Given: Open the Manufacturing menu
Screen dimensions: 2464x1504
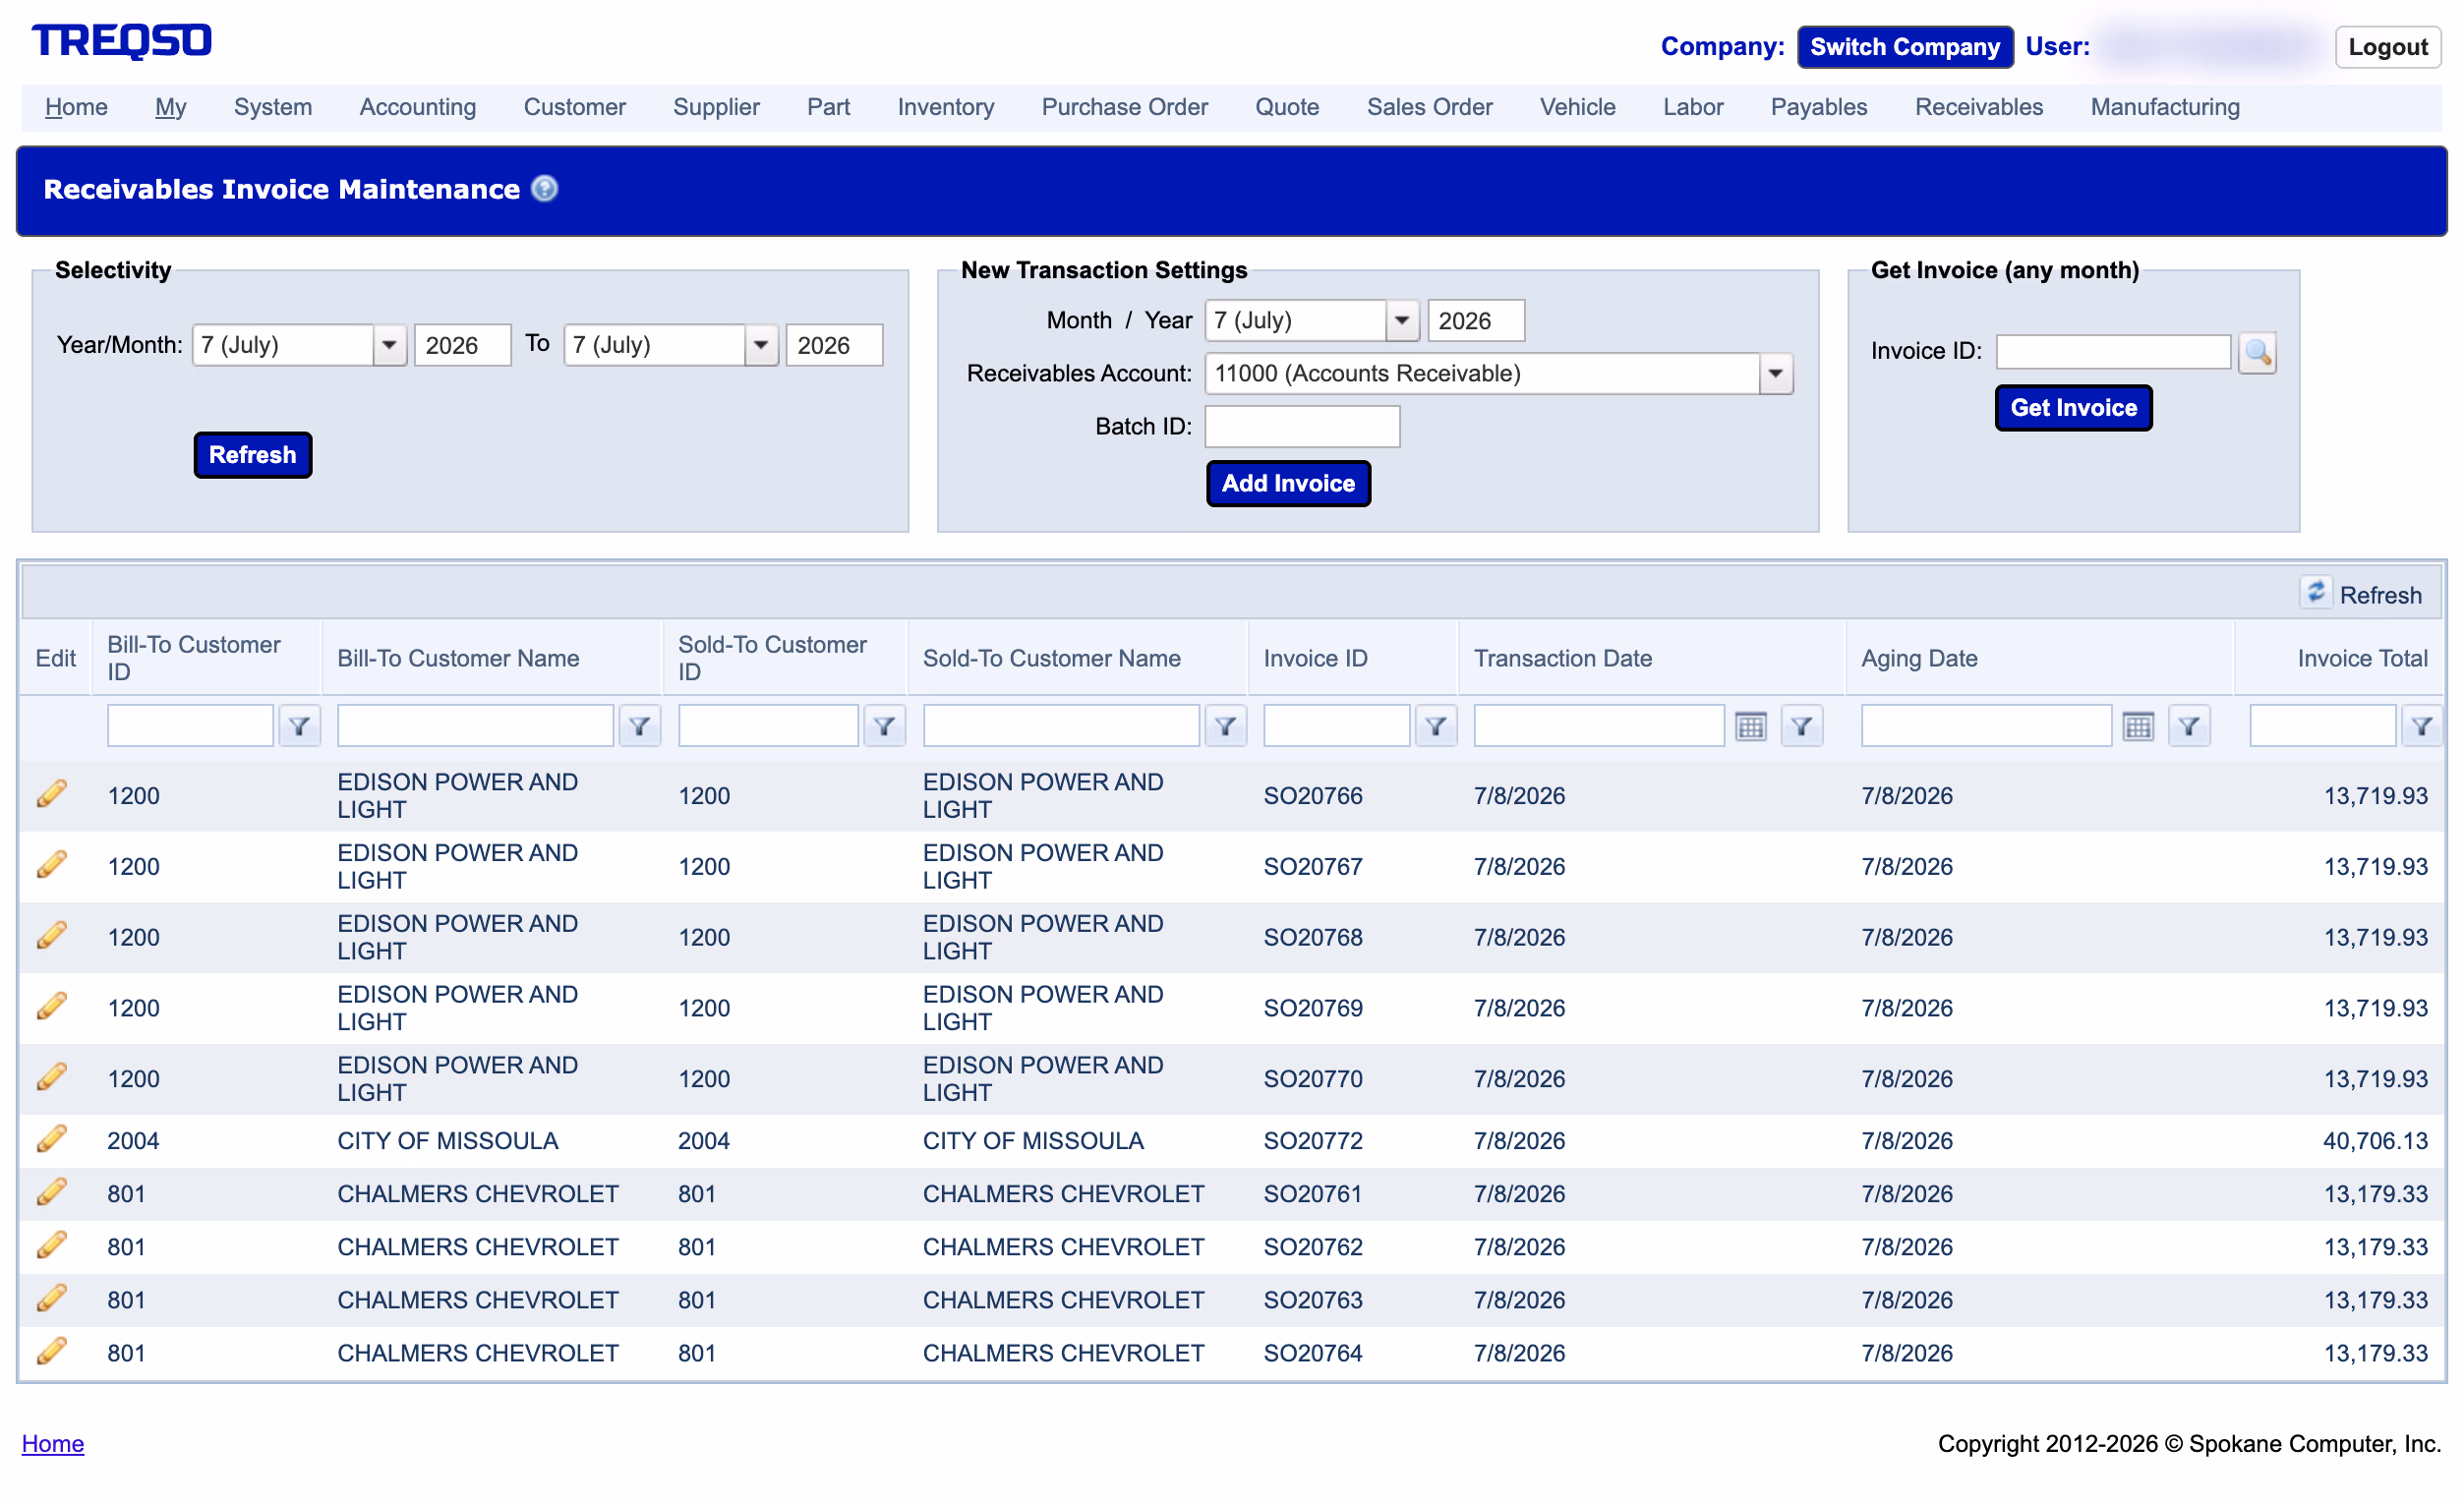Looking at the screenshot, I should [2165, 107].
